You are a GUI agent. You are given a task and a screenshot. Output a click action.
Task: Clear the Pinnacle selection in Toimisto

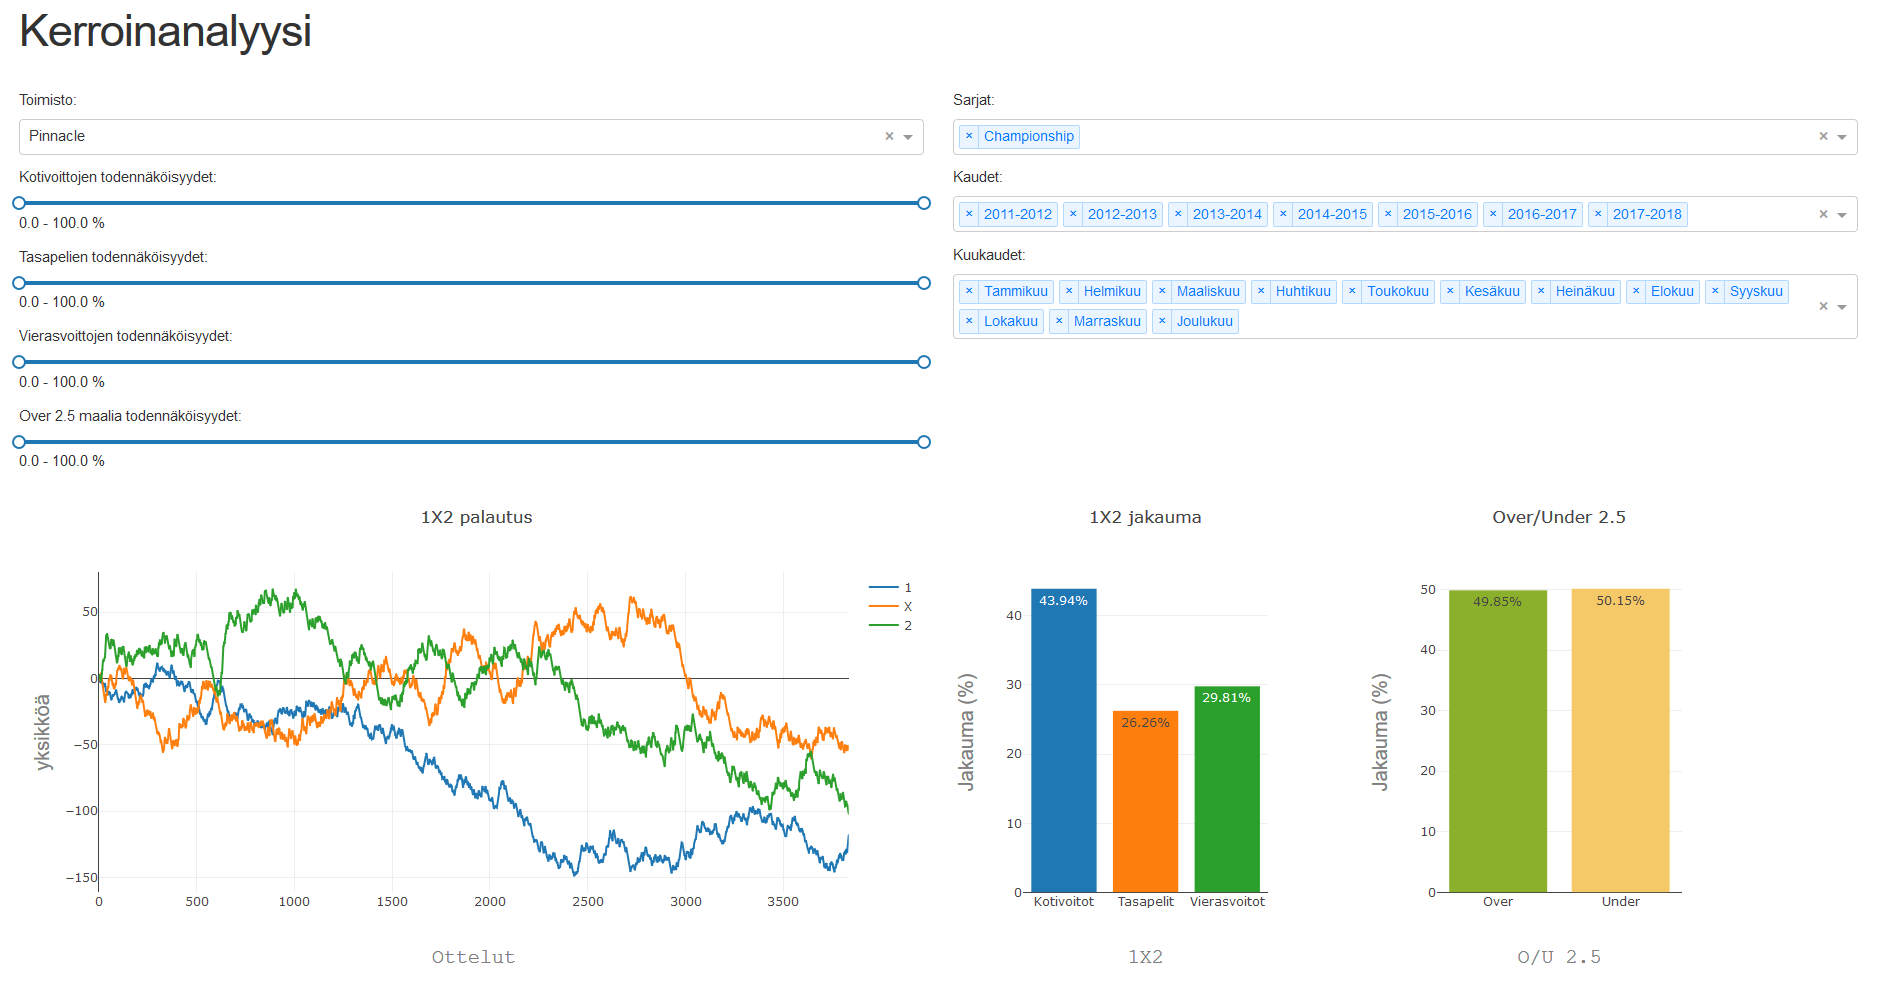pos(889,137)
